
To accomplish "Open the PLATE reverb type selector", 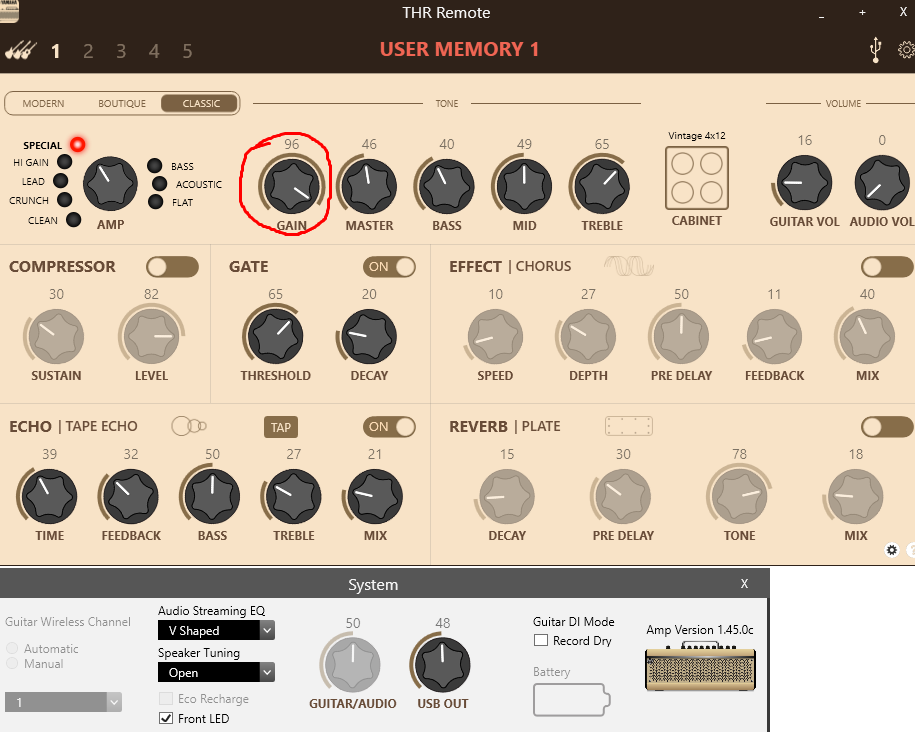I will tap(541, 426).
